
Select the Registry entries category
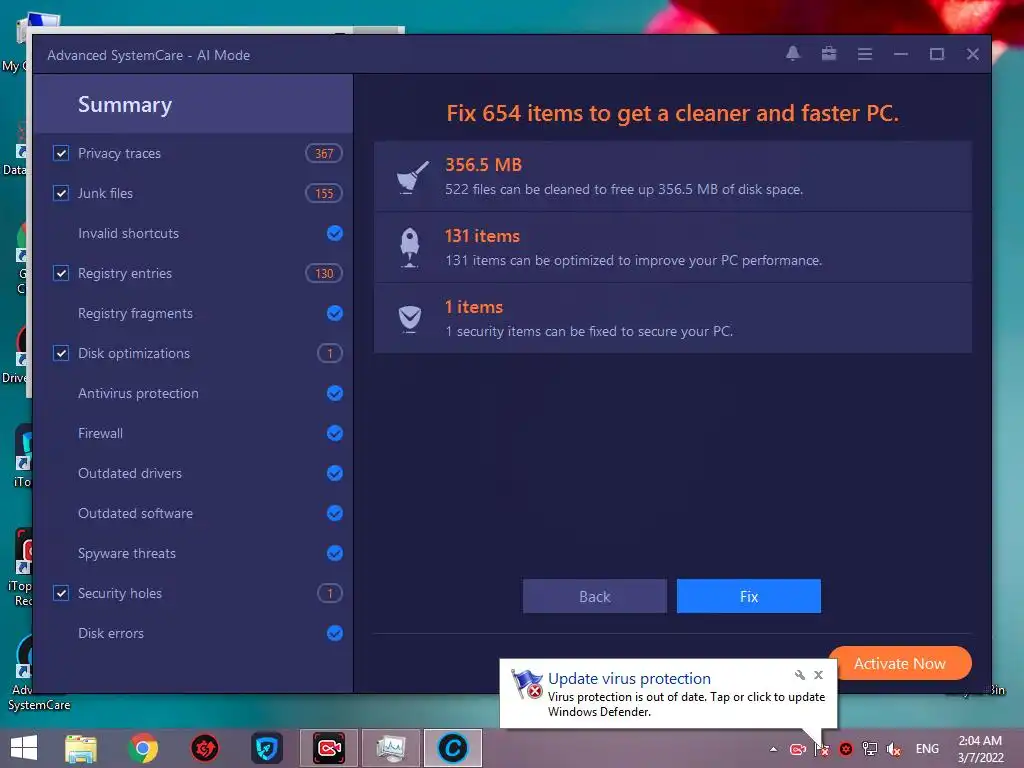(125, 273)
